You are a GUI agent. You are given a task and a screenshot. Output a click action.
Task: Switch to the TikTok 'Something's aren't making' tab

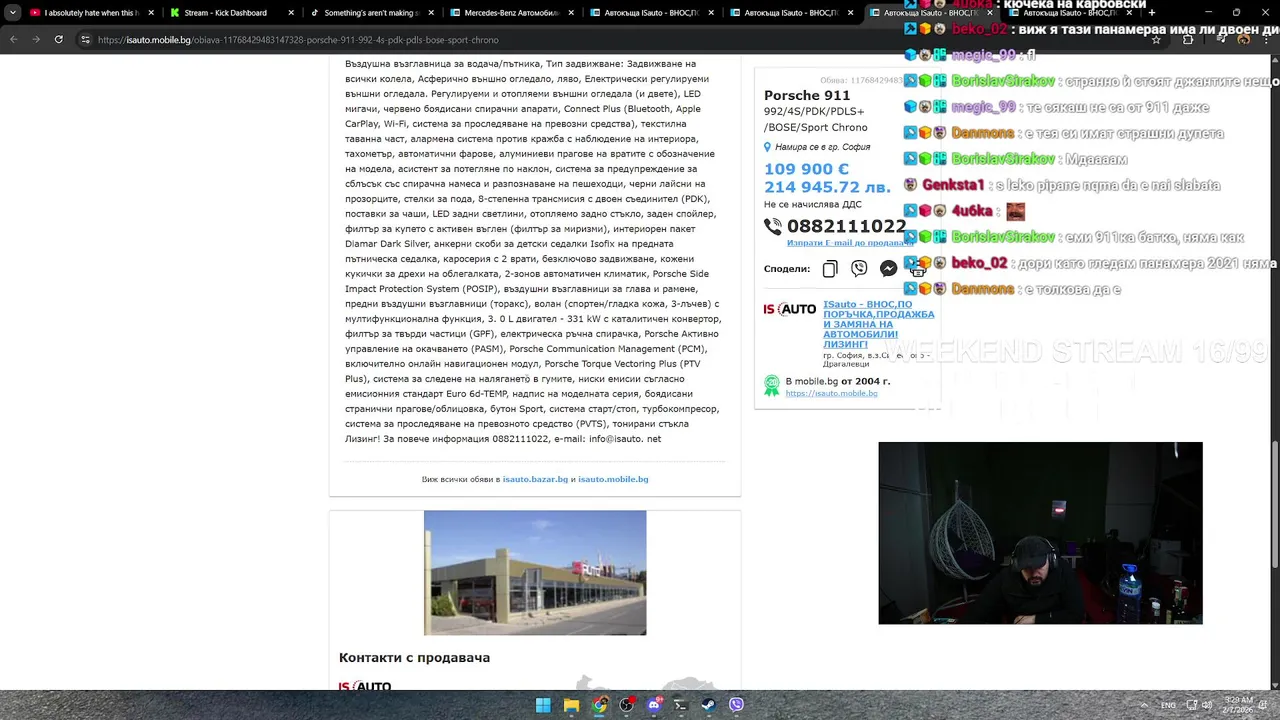[x=370, y=13]
